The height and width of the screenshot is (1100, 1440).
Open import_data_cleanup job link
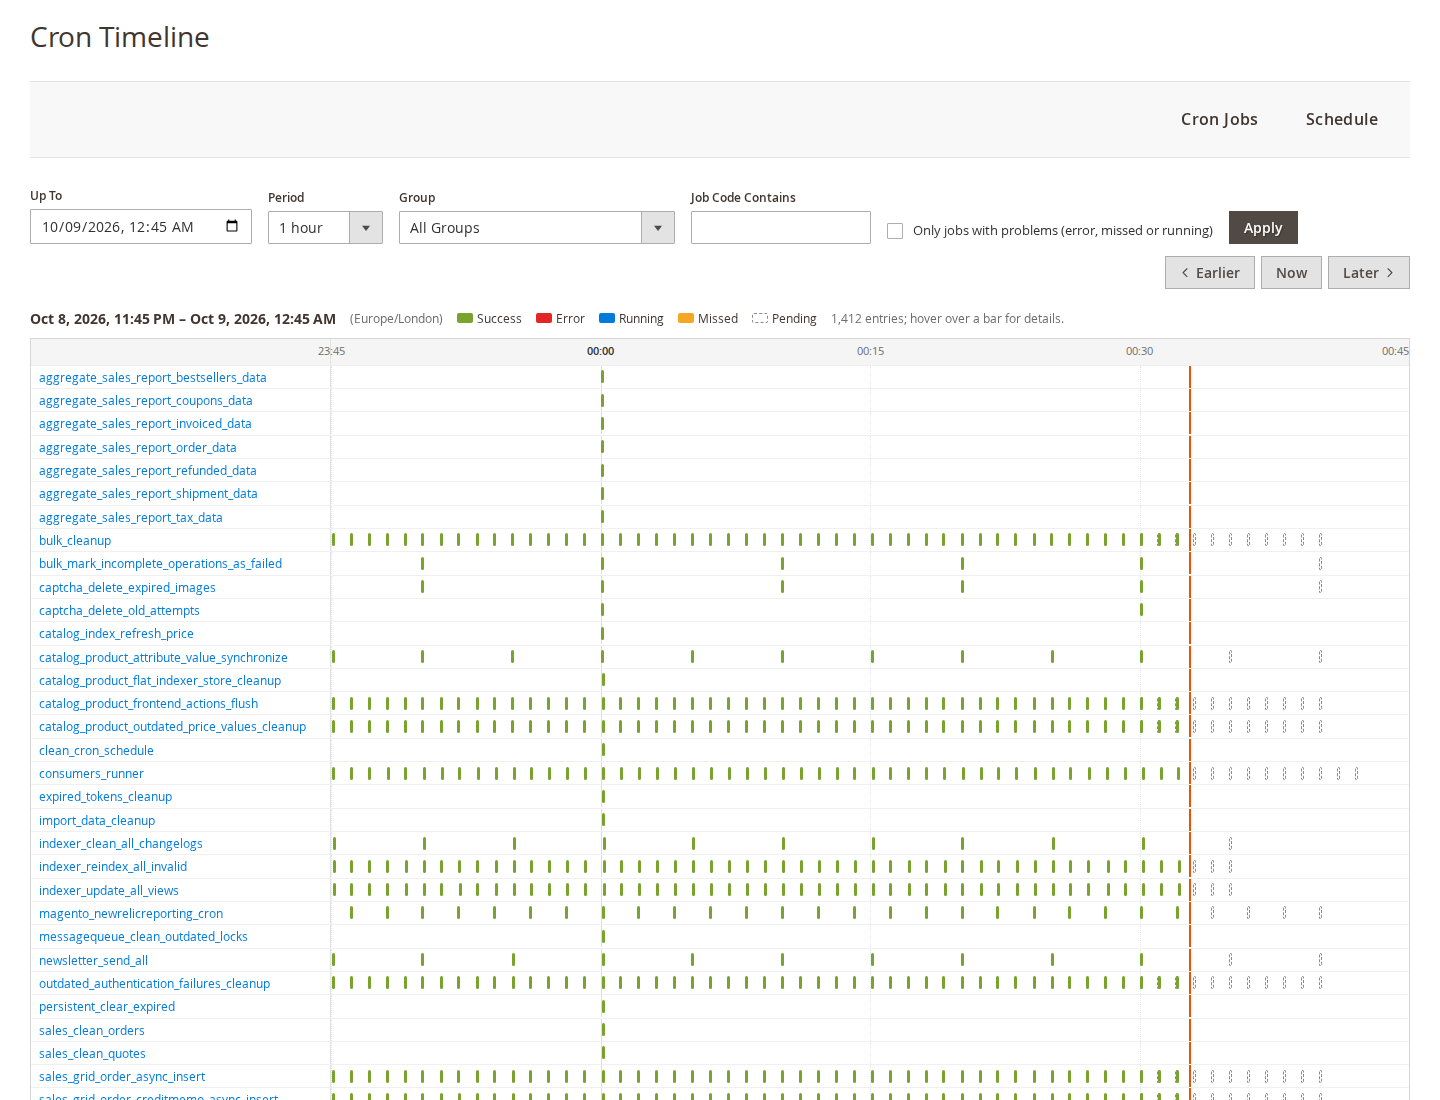(x=97, y=820)
